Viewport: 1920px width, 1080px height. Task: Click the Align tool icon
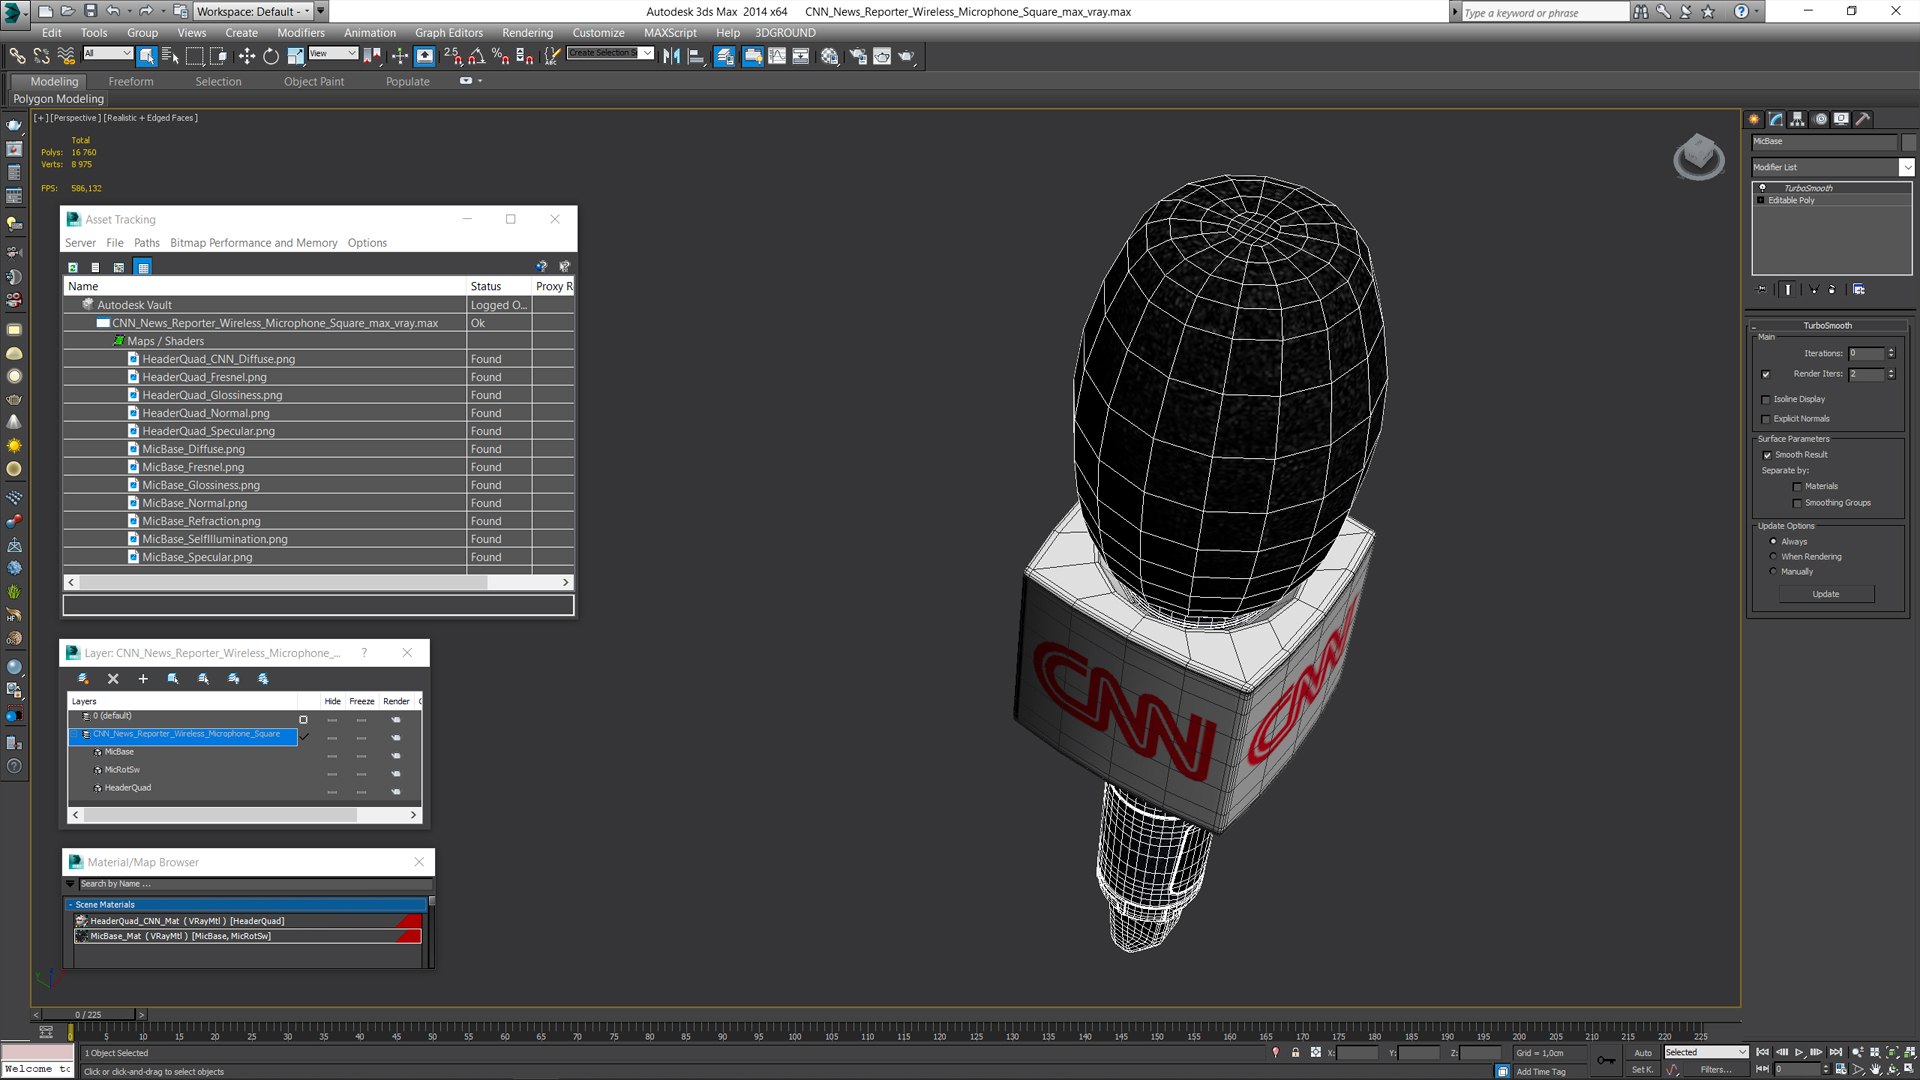tap(696, 56)
